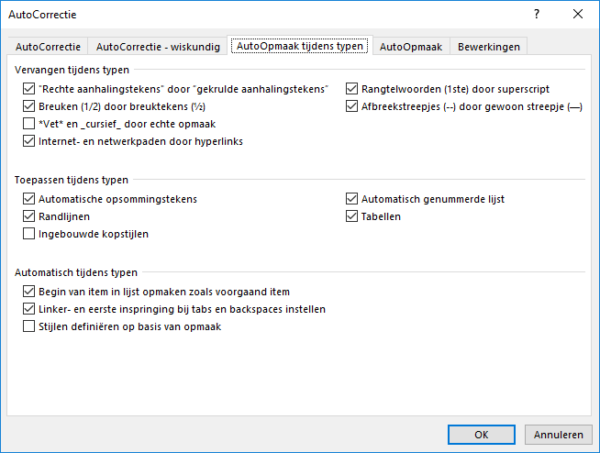Toggle Breuken (1/2) door breuktekens checkbox
Image resolution: width=600 pixels, height=453 pixels.
29,106
